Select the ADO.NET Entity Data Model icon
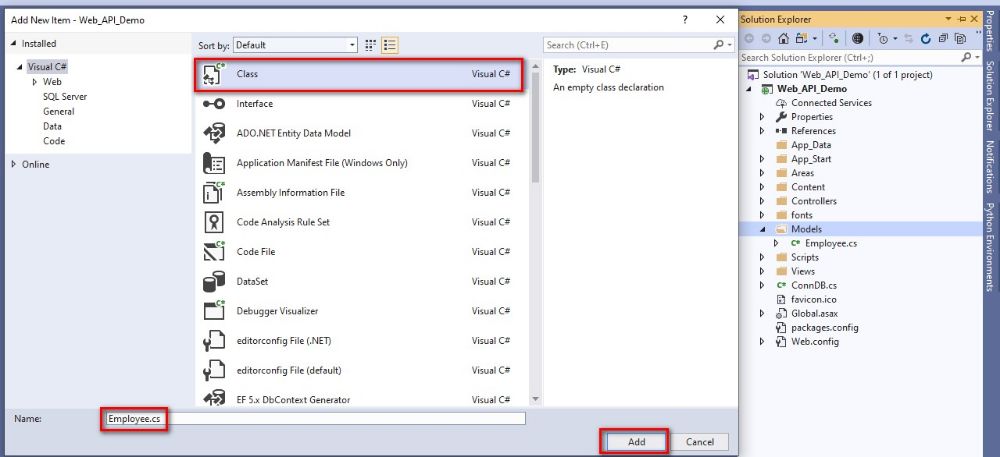 click(x=214, y=134)
